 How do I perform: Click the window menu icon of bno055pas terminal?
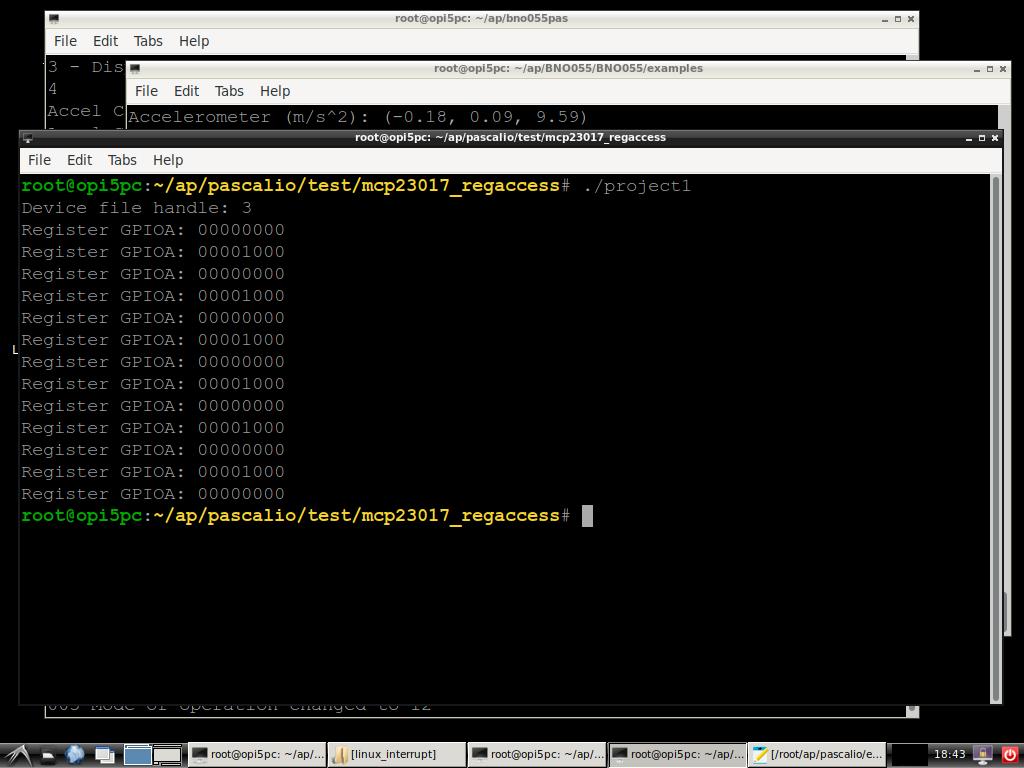(x=54, y=19)
